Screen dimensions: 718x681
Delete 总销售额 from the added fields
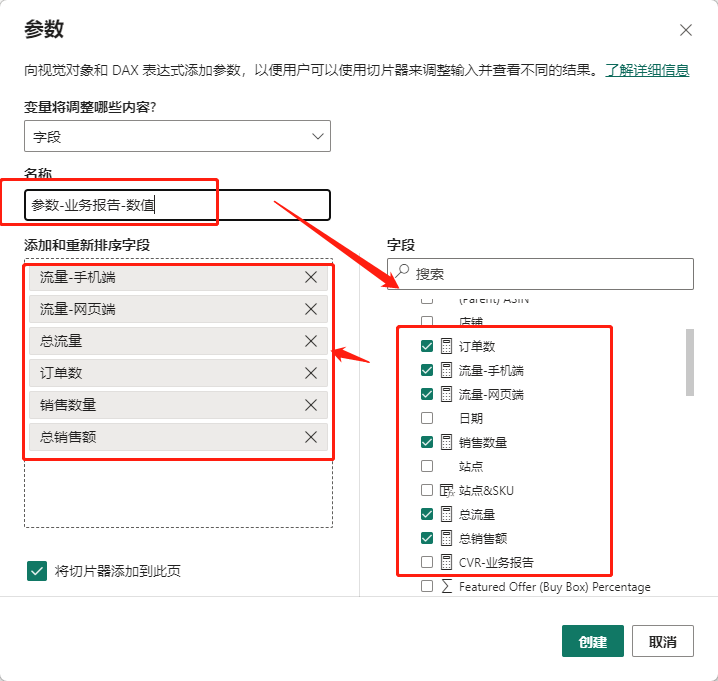tap(311, 437)
